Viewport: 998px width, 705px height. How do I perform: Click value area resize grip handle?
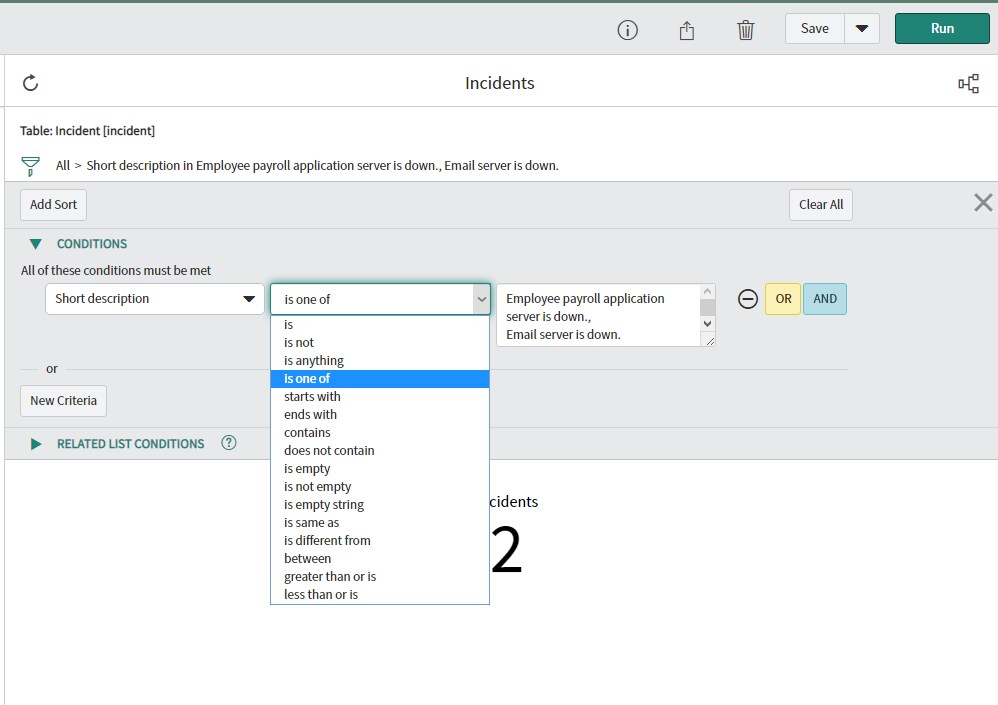point(710,342)
